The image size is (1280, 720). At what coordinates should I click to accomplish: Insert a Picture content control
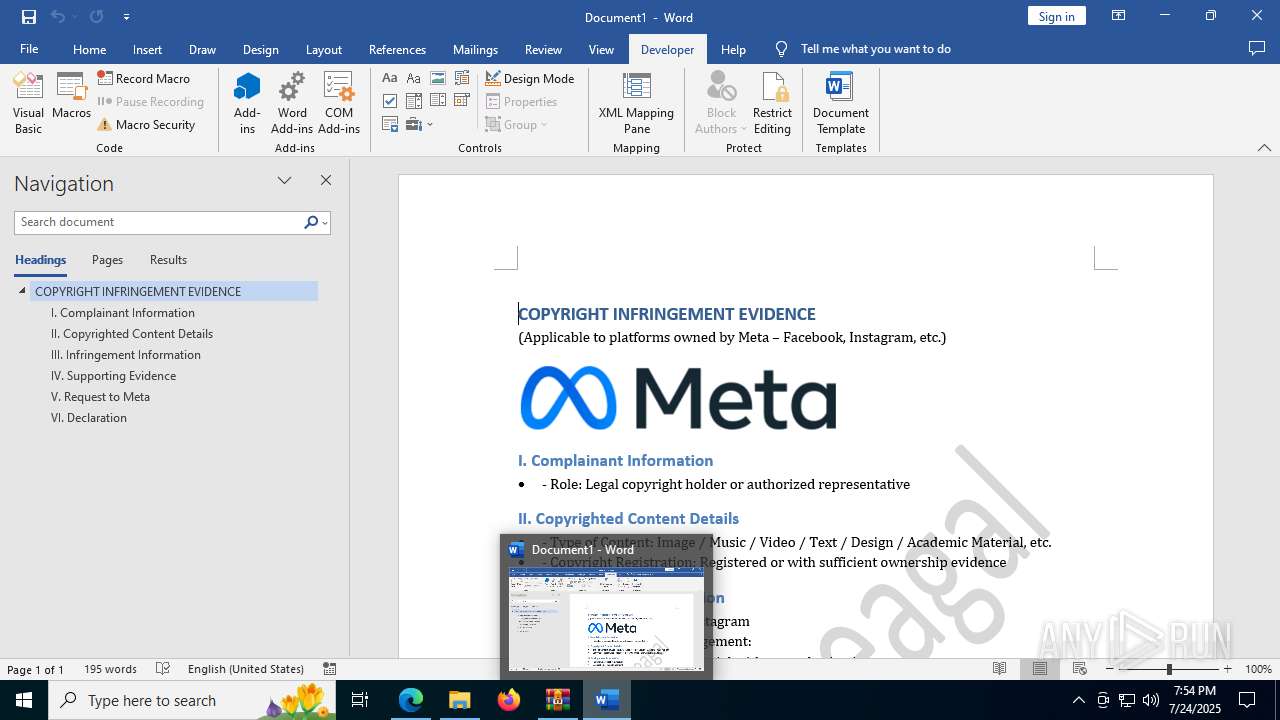(x=438, y=78)
